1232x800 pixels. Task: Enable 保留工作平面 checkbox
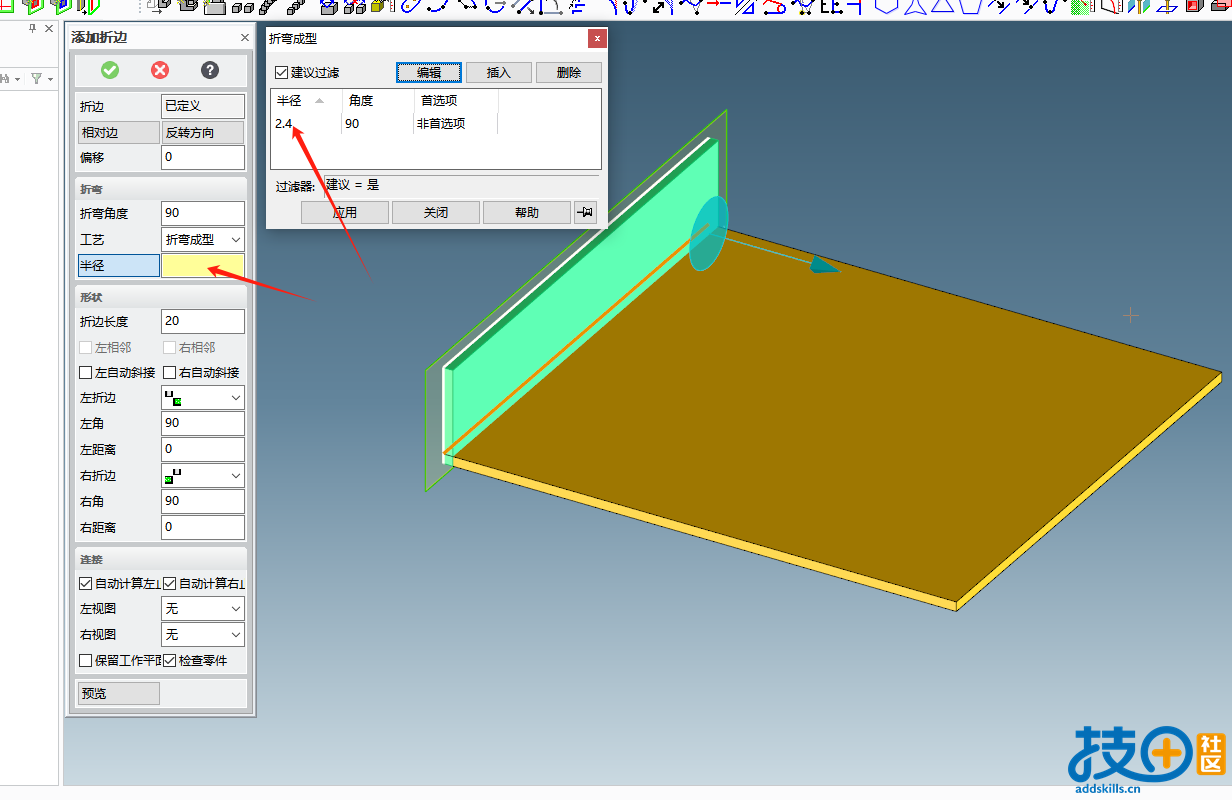[x=86, y=660]
